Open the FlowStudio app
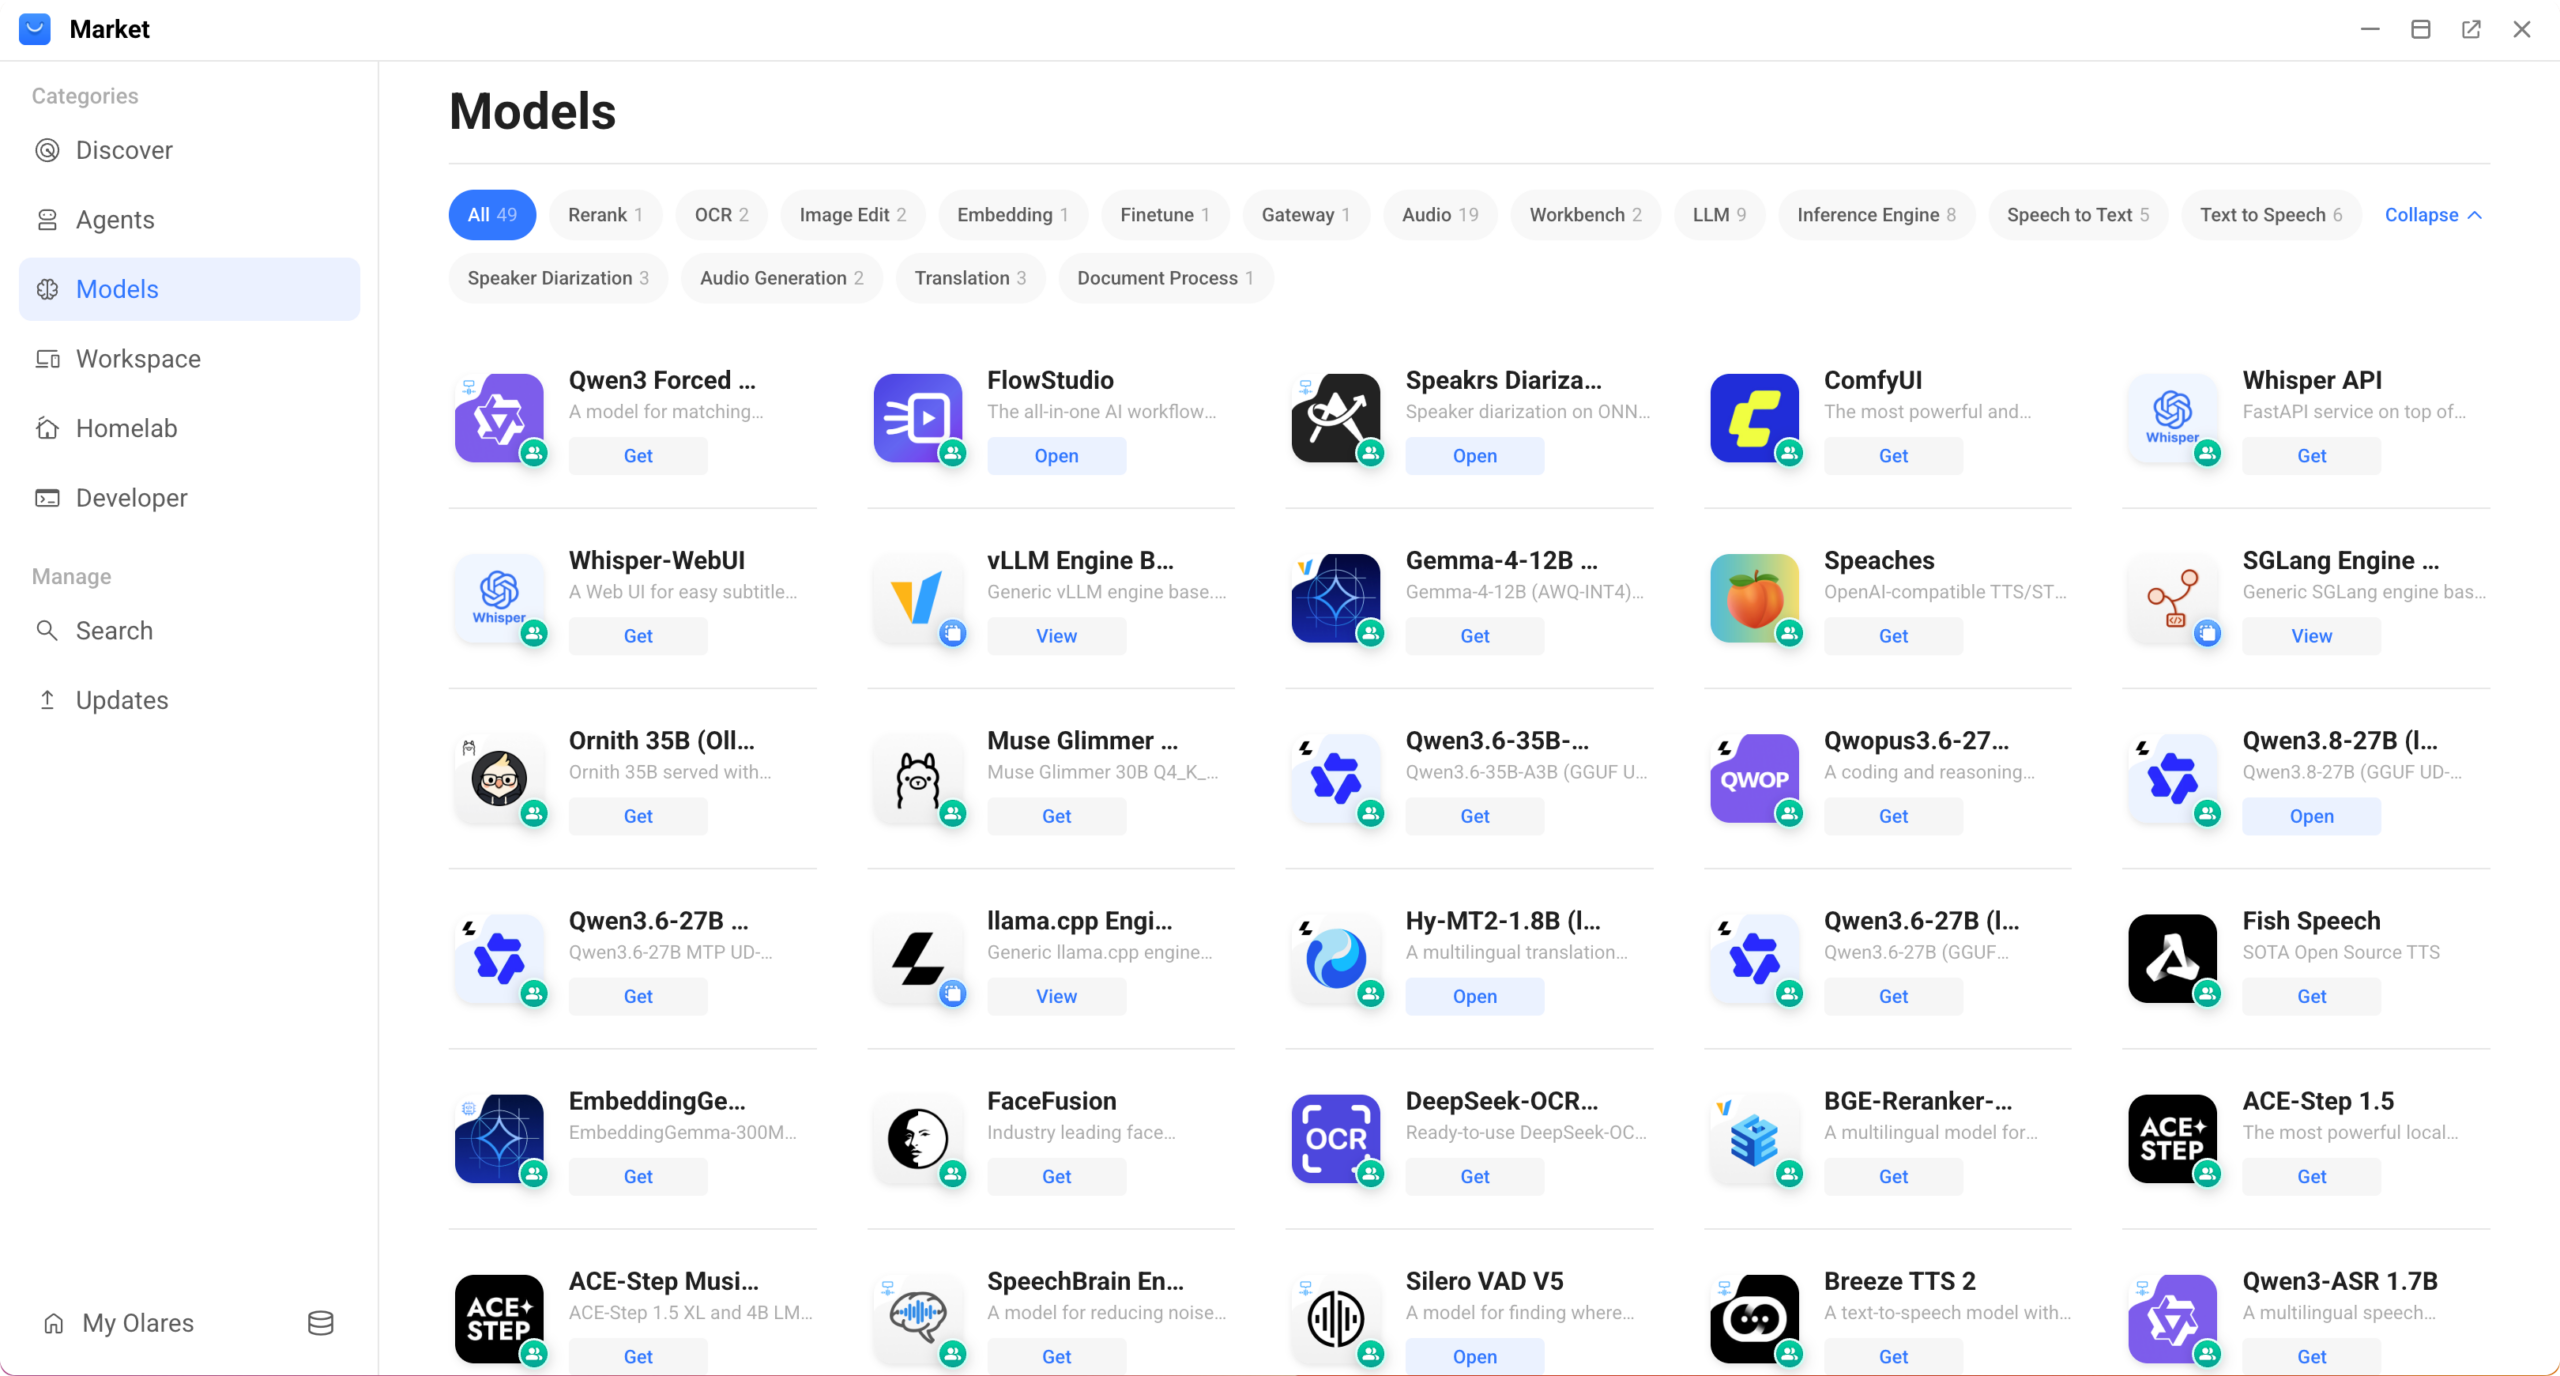Image resolution: width=2560 pixels, height=1376 pixels. (x=1056, y=456)
